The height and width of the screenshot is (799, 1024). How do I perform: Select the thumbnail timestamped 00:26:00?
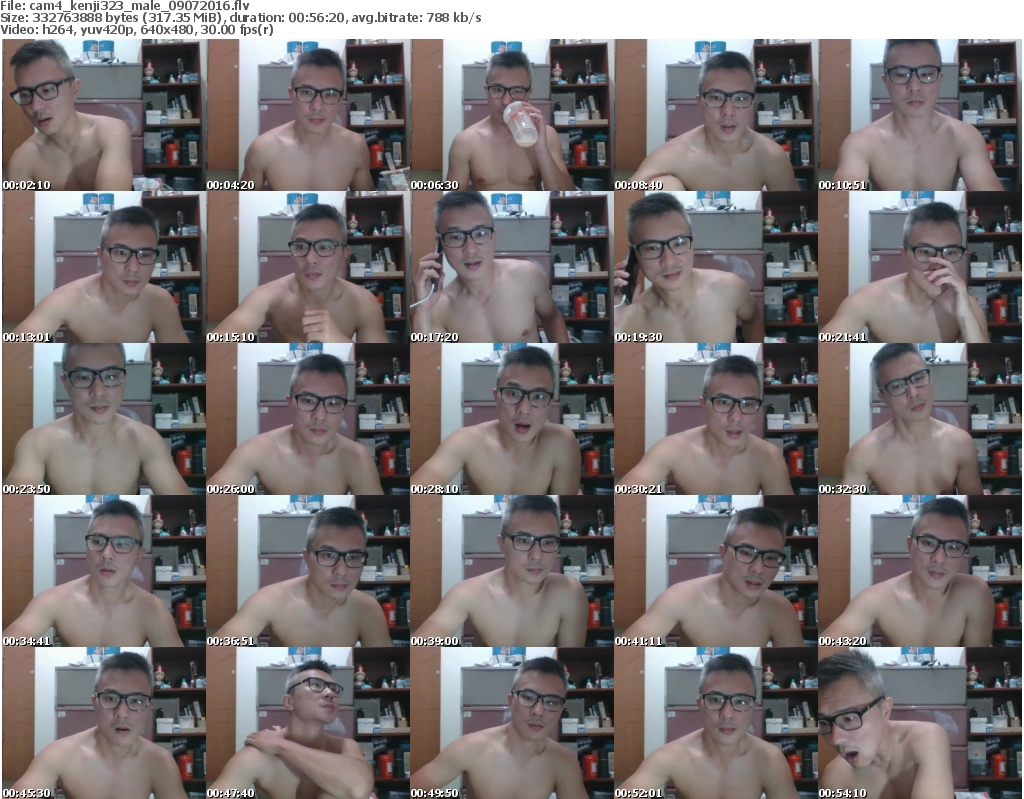point(308,419)
